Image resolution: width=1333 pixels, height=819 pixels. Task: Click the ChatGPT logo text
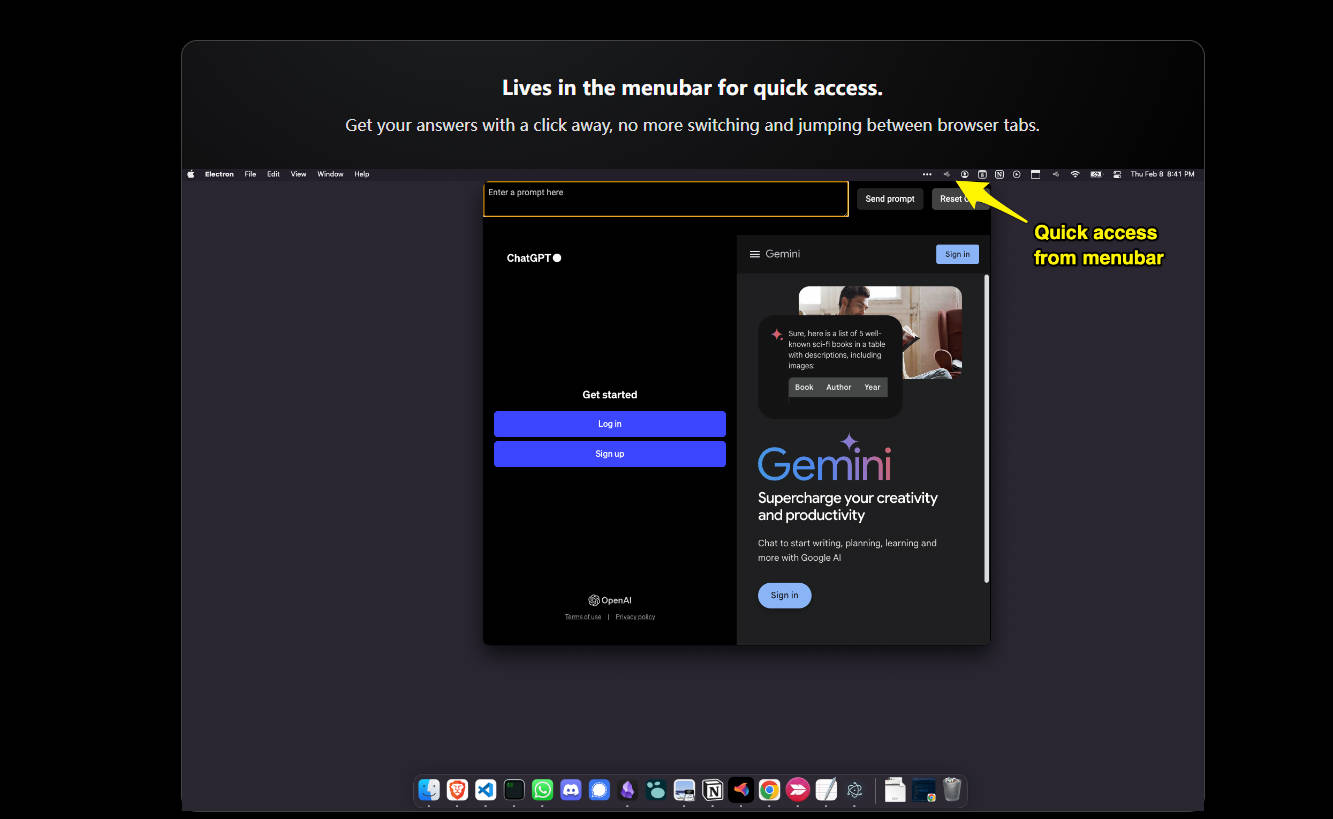pos(534,258)
